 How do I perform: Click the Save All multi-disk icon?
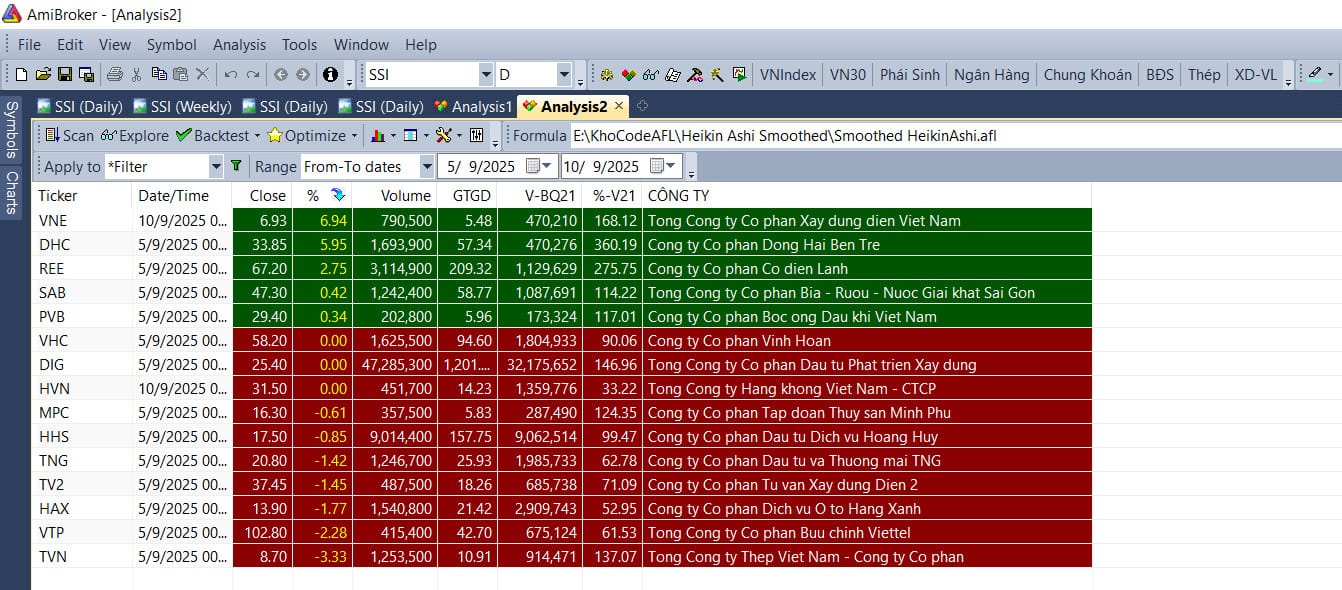tap(86, 74)
